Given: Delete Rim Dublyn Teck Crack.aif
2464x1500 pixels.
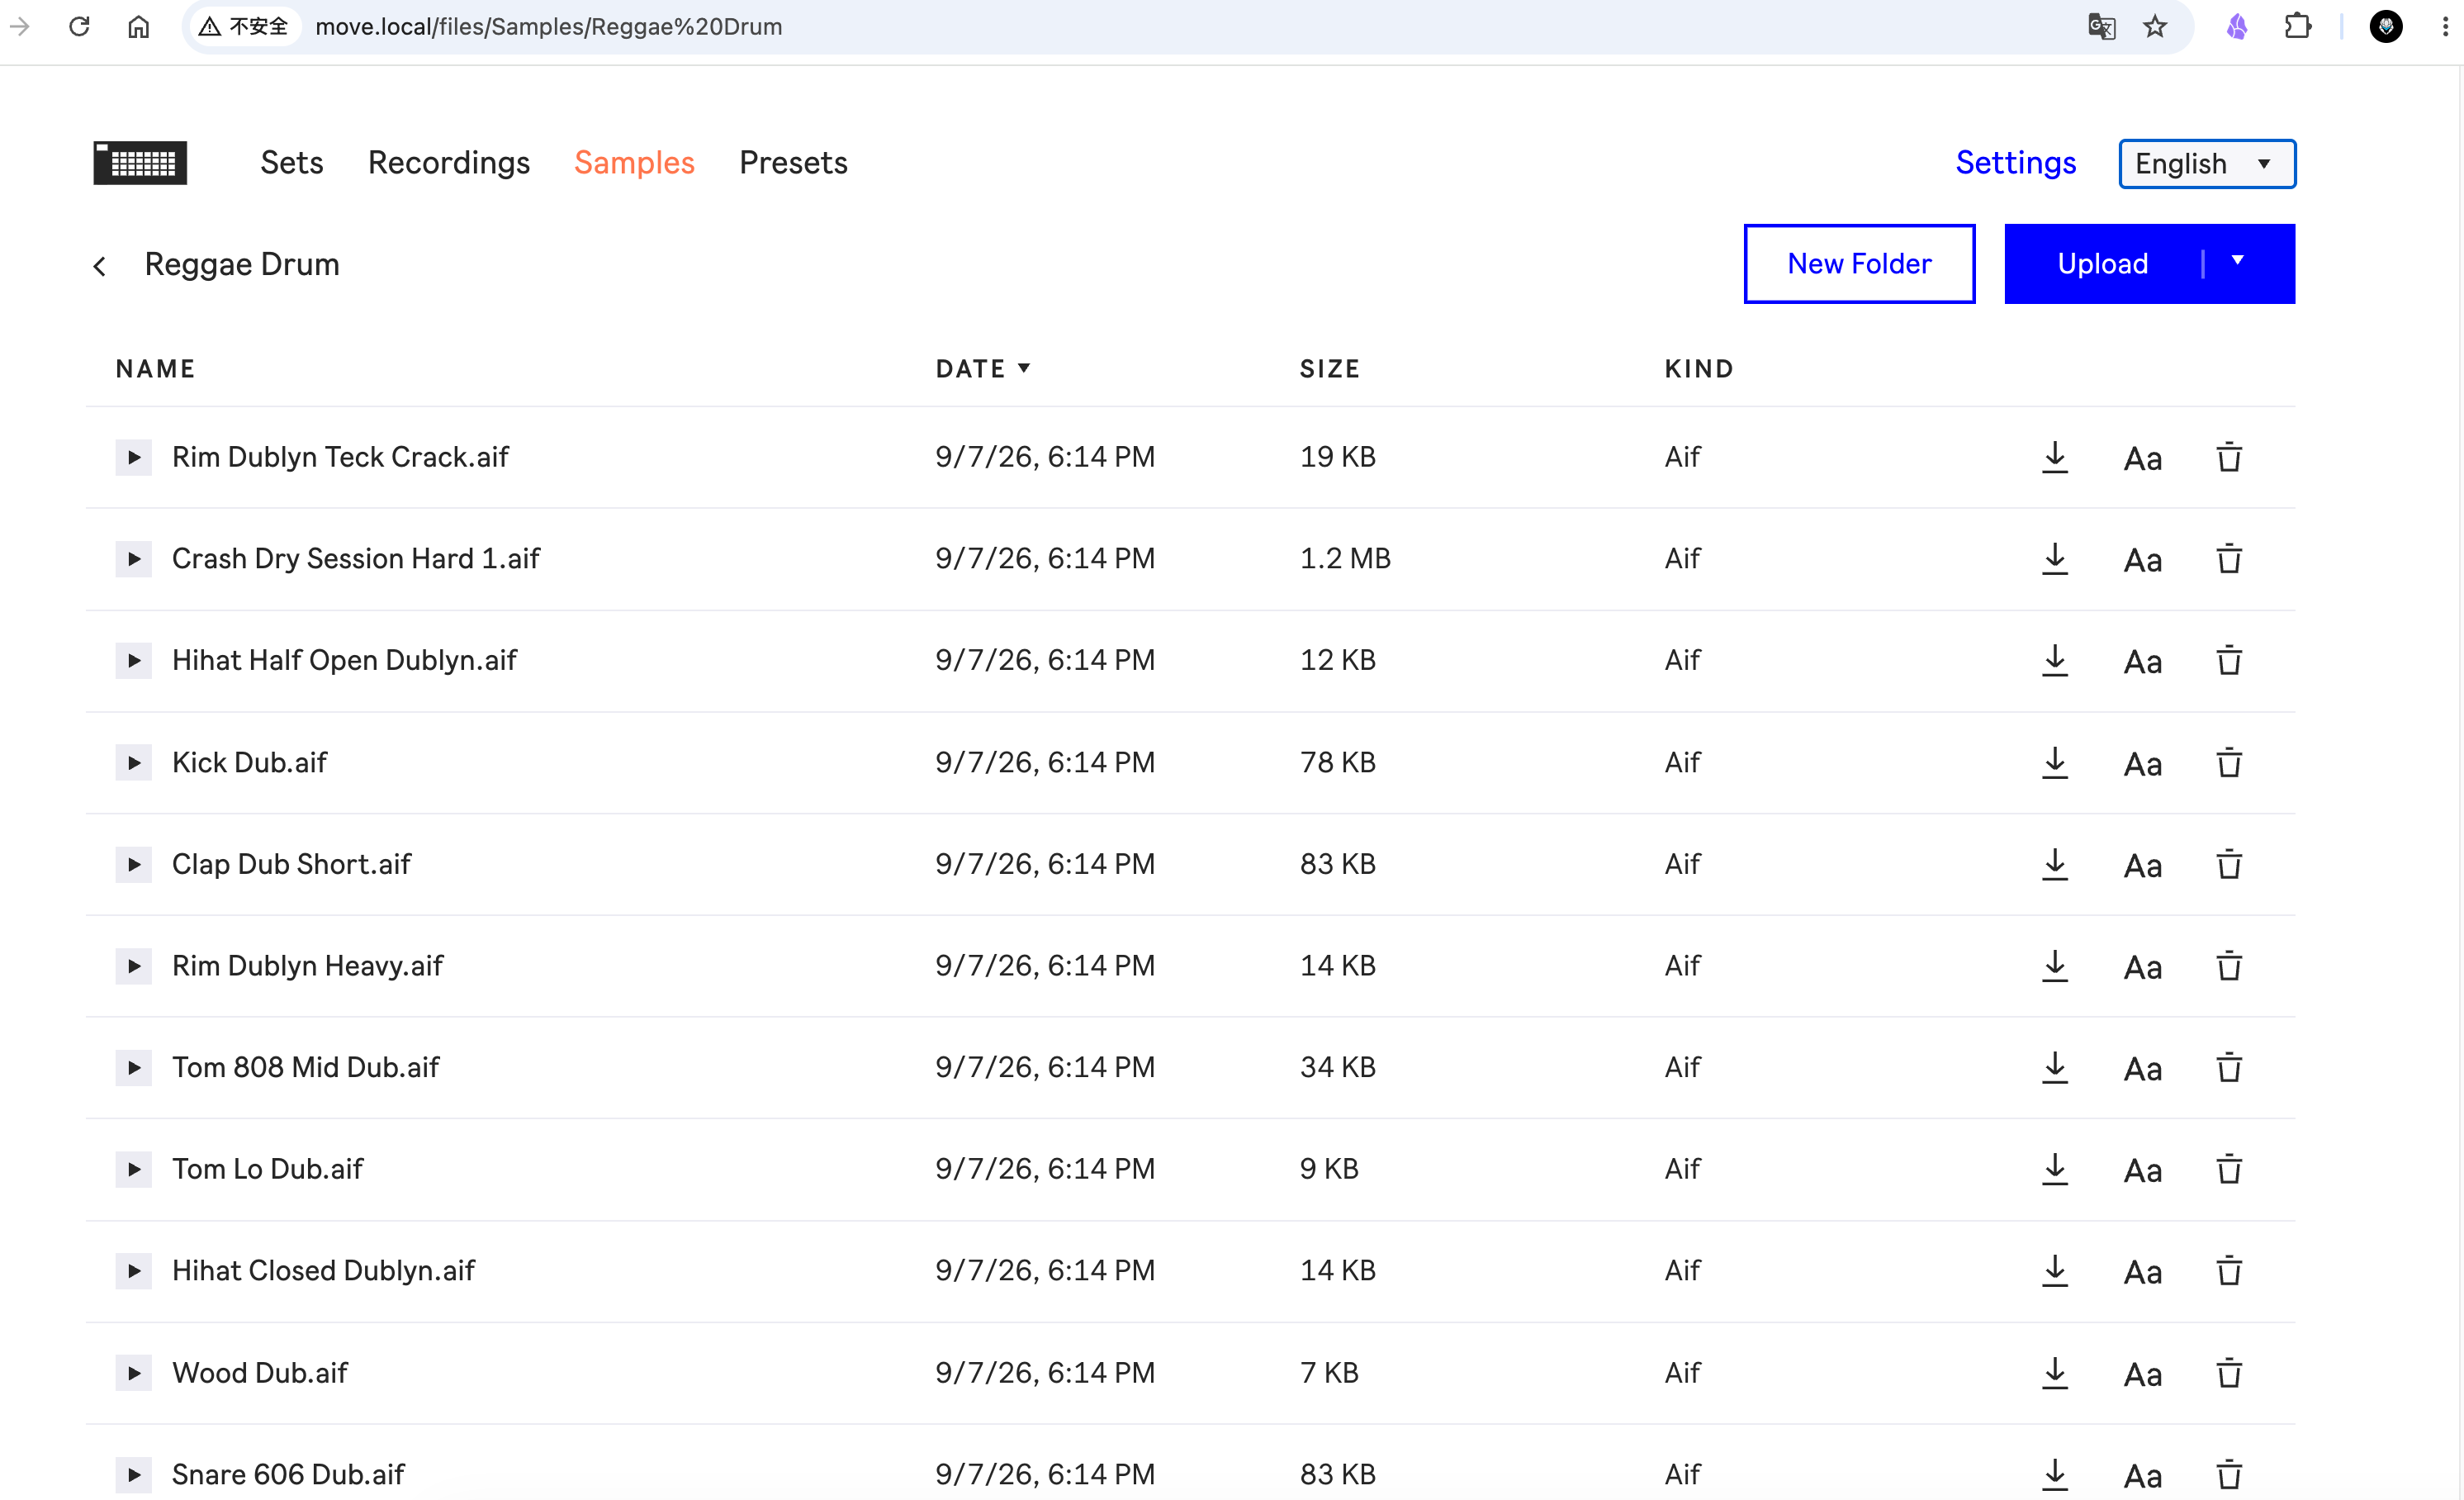Looking at the screenshot, I should (2229, 457).
